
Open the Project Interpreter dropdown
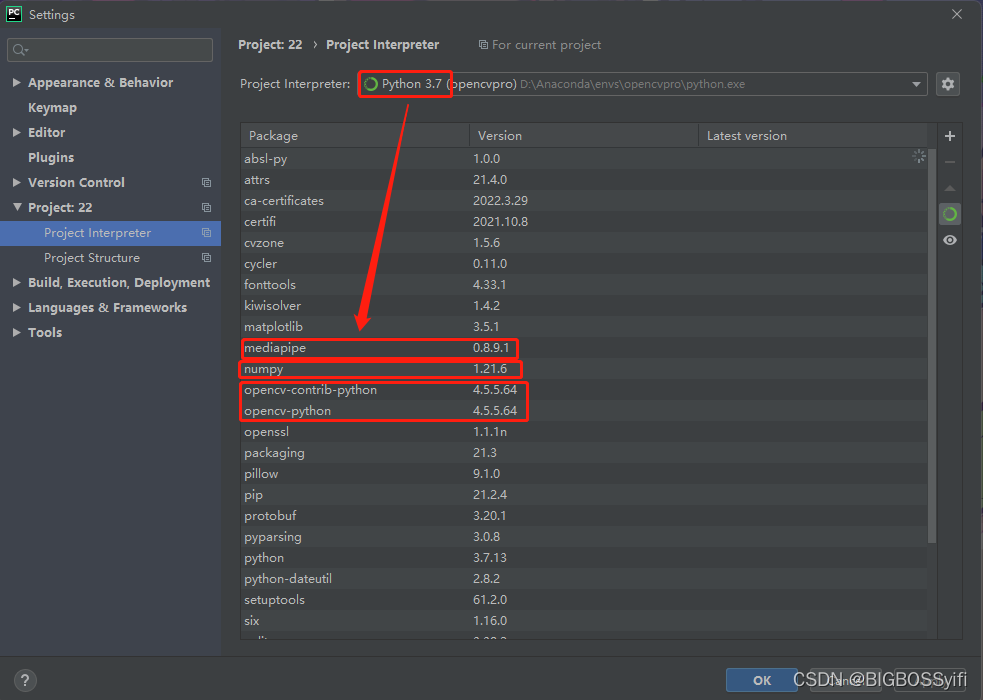tap(916, 84)
